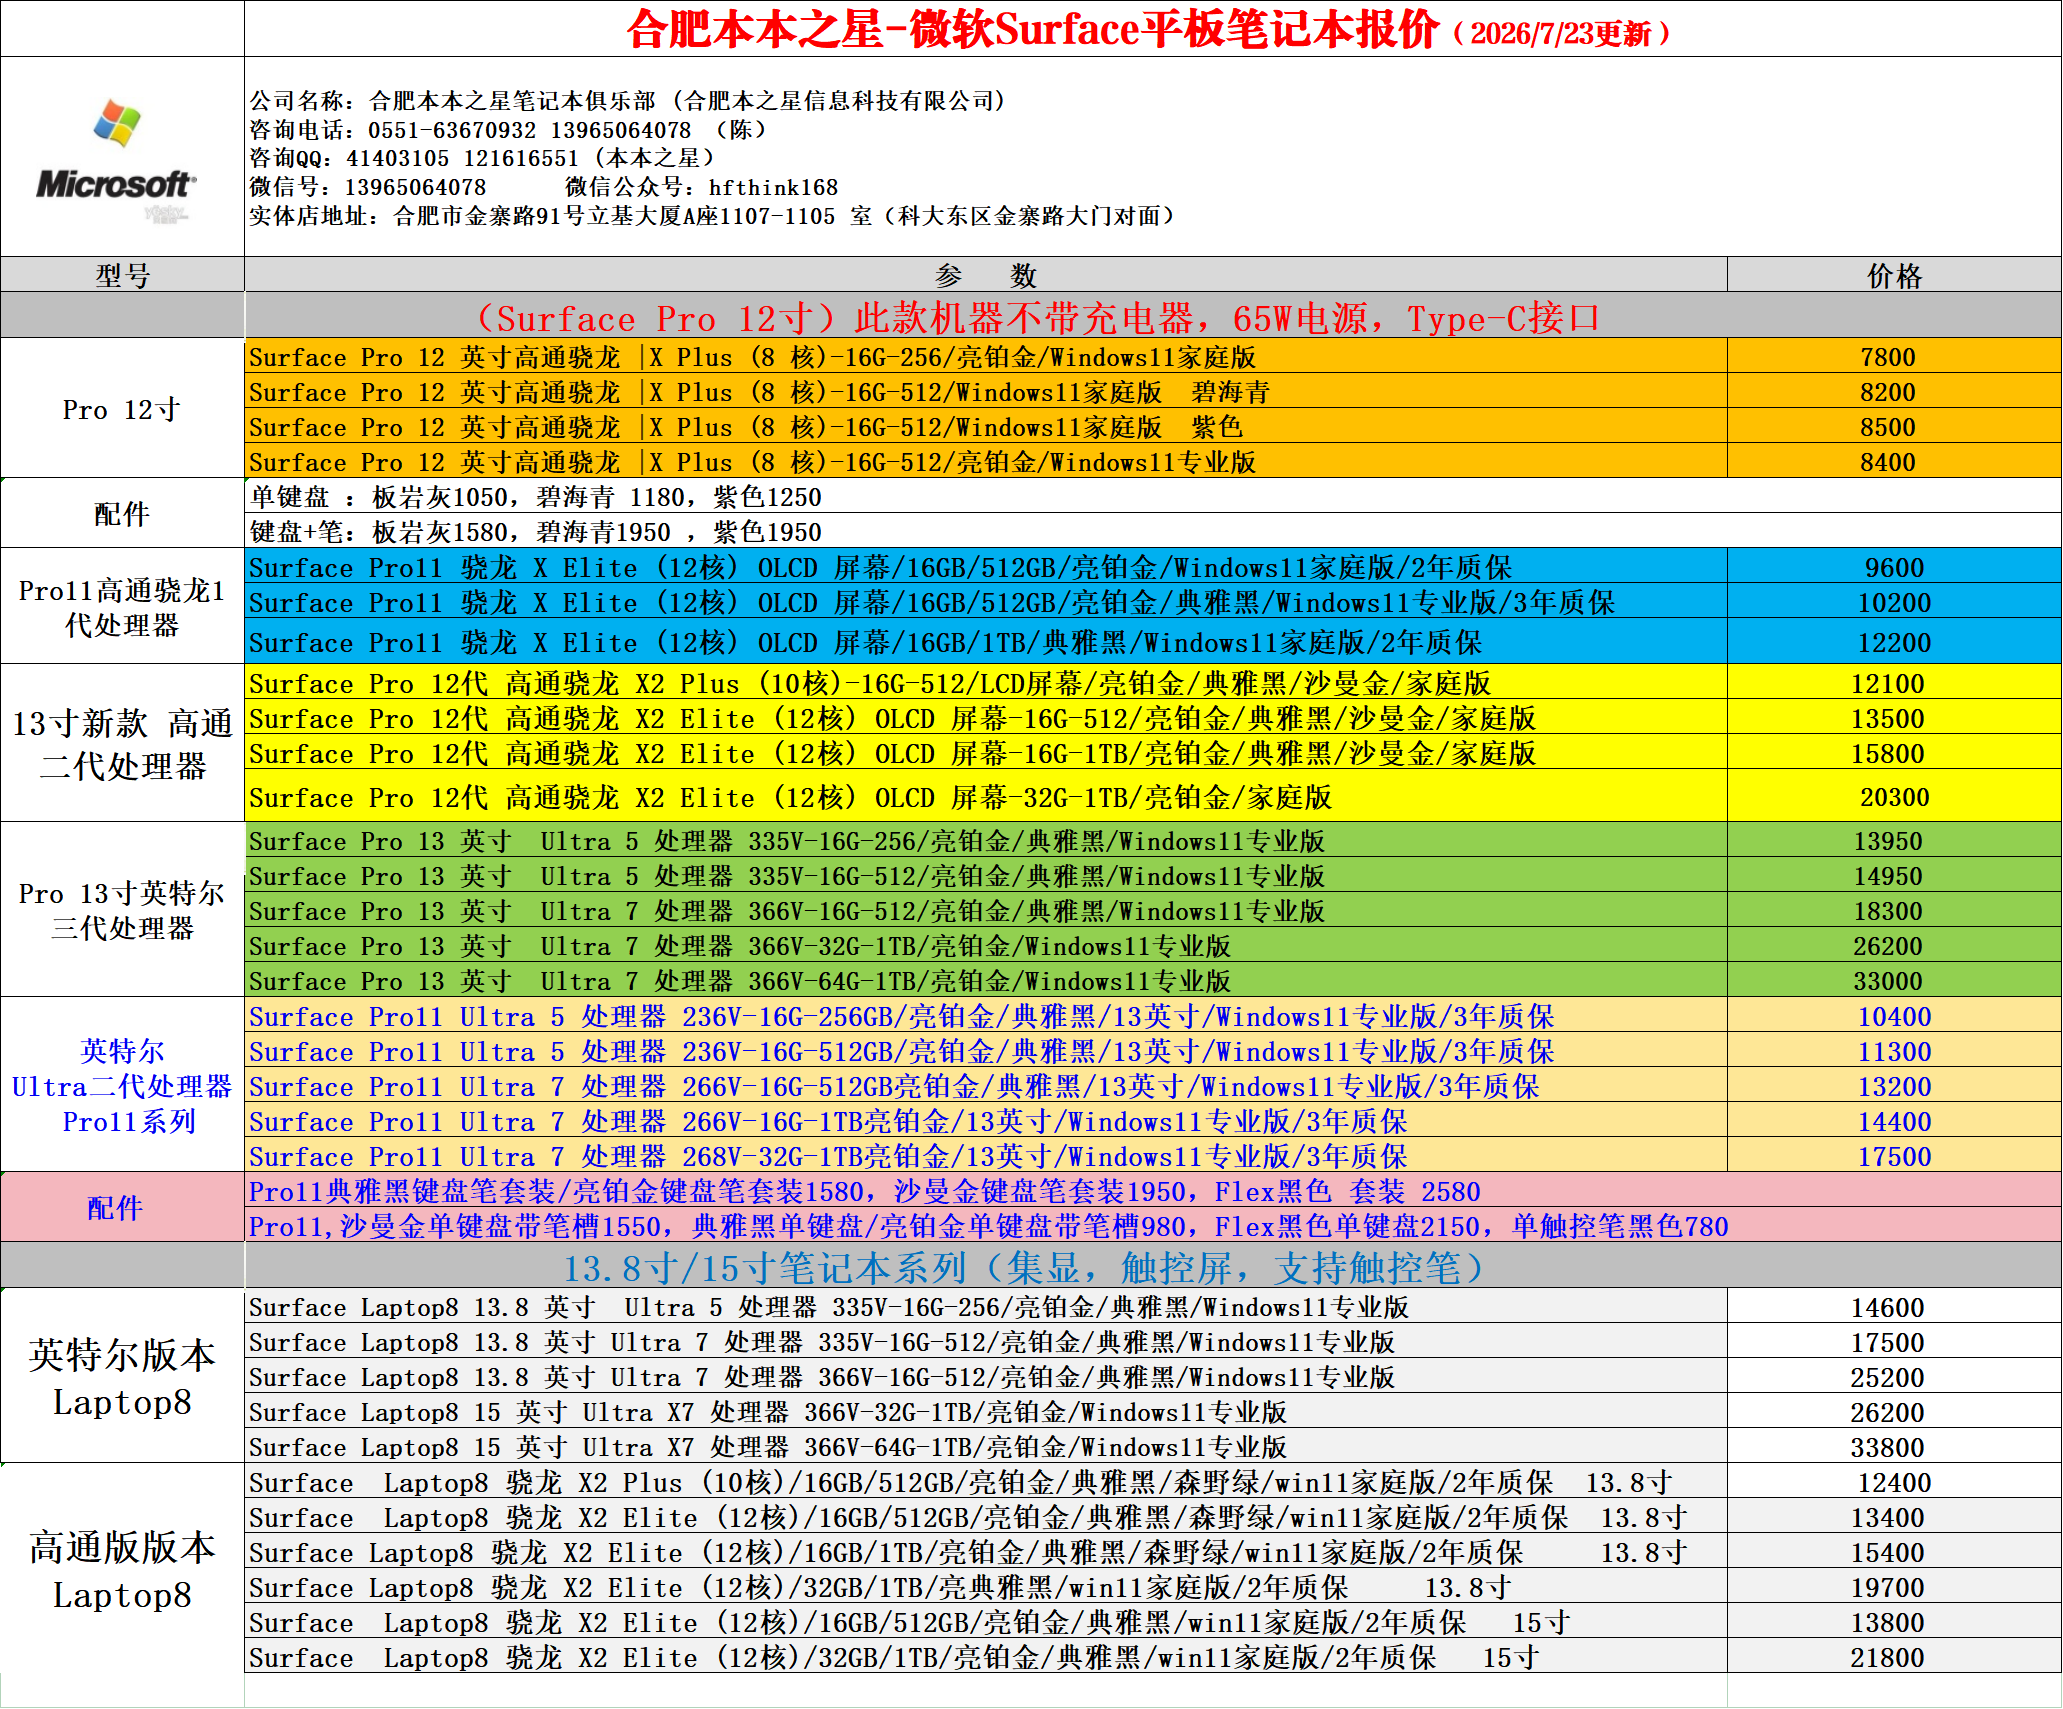Click the Pro 13 Ultra 5 335V-16G-512 row
Viewport: 2063px width, 1709px height.
pyautogui.click(x=986, y=876)
